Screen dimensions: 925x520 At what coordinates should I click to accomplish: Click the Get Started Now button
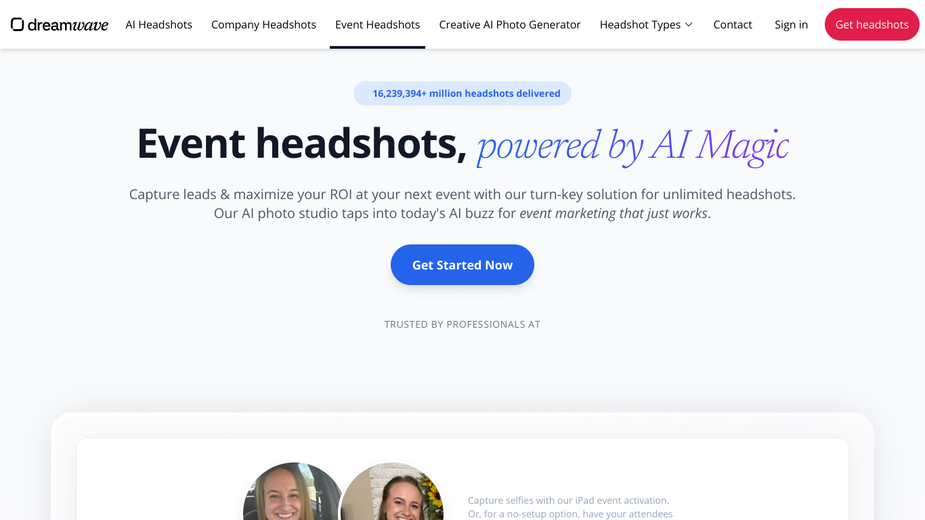pos(462,265)
